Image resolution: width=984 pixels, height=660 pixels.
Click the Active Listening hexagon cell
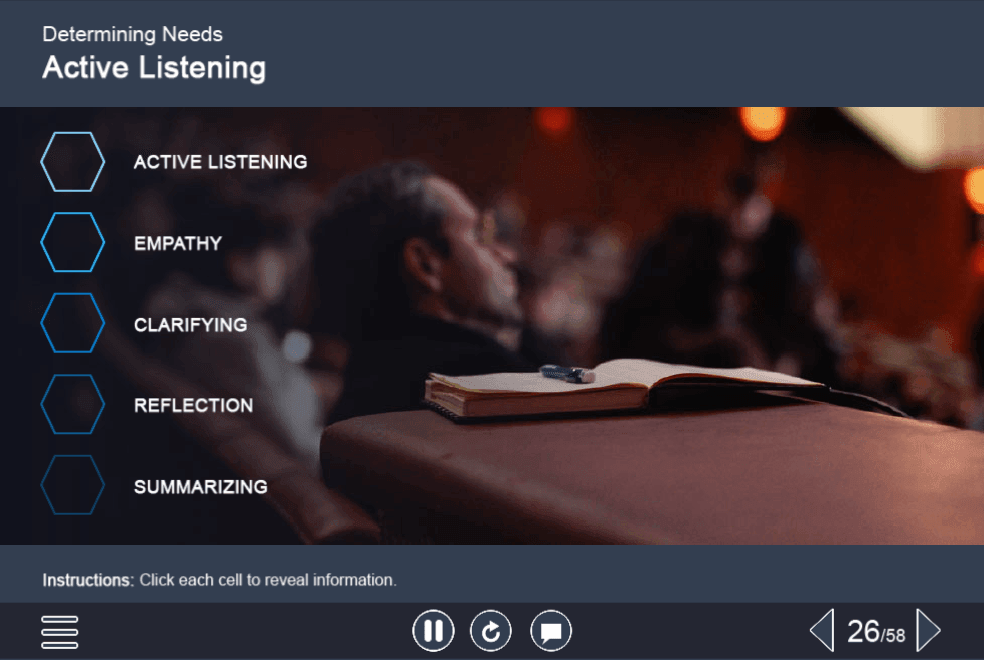(73, 162)
